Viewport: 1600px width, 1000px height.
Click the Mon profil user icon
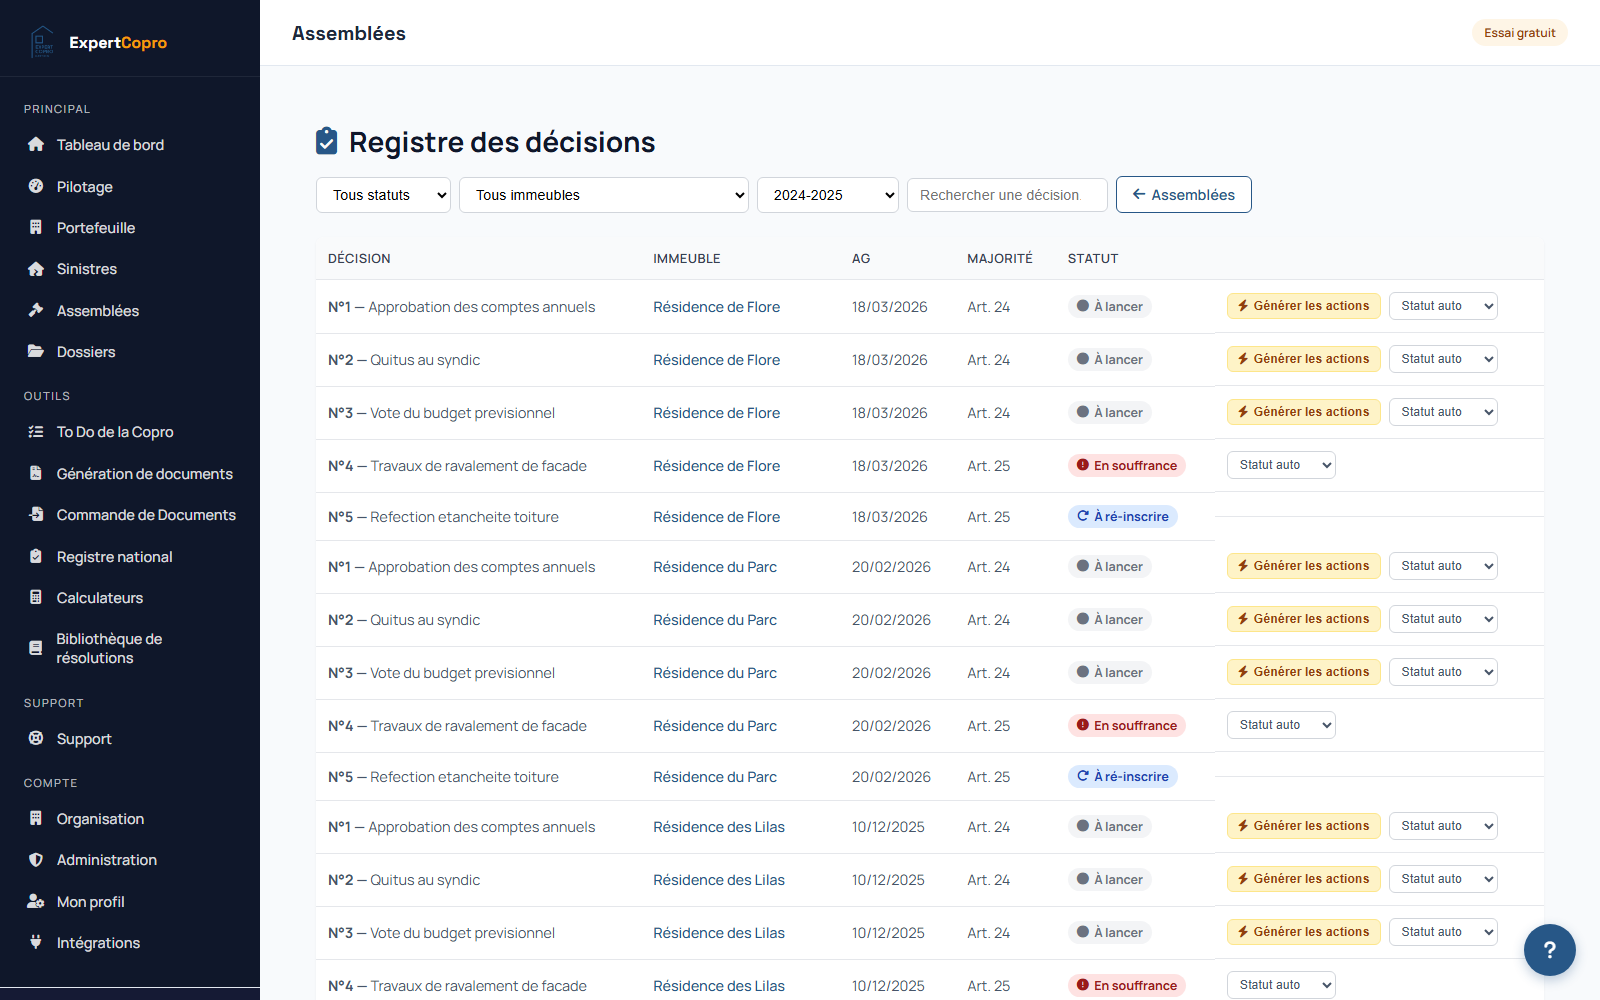36,901
